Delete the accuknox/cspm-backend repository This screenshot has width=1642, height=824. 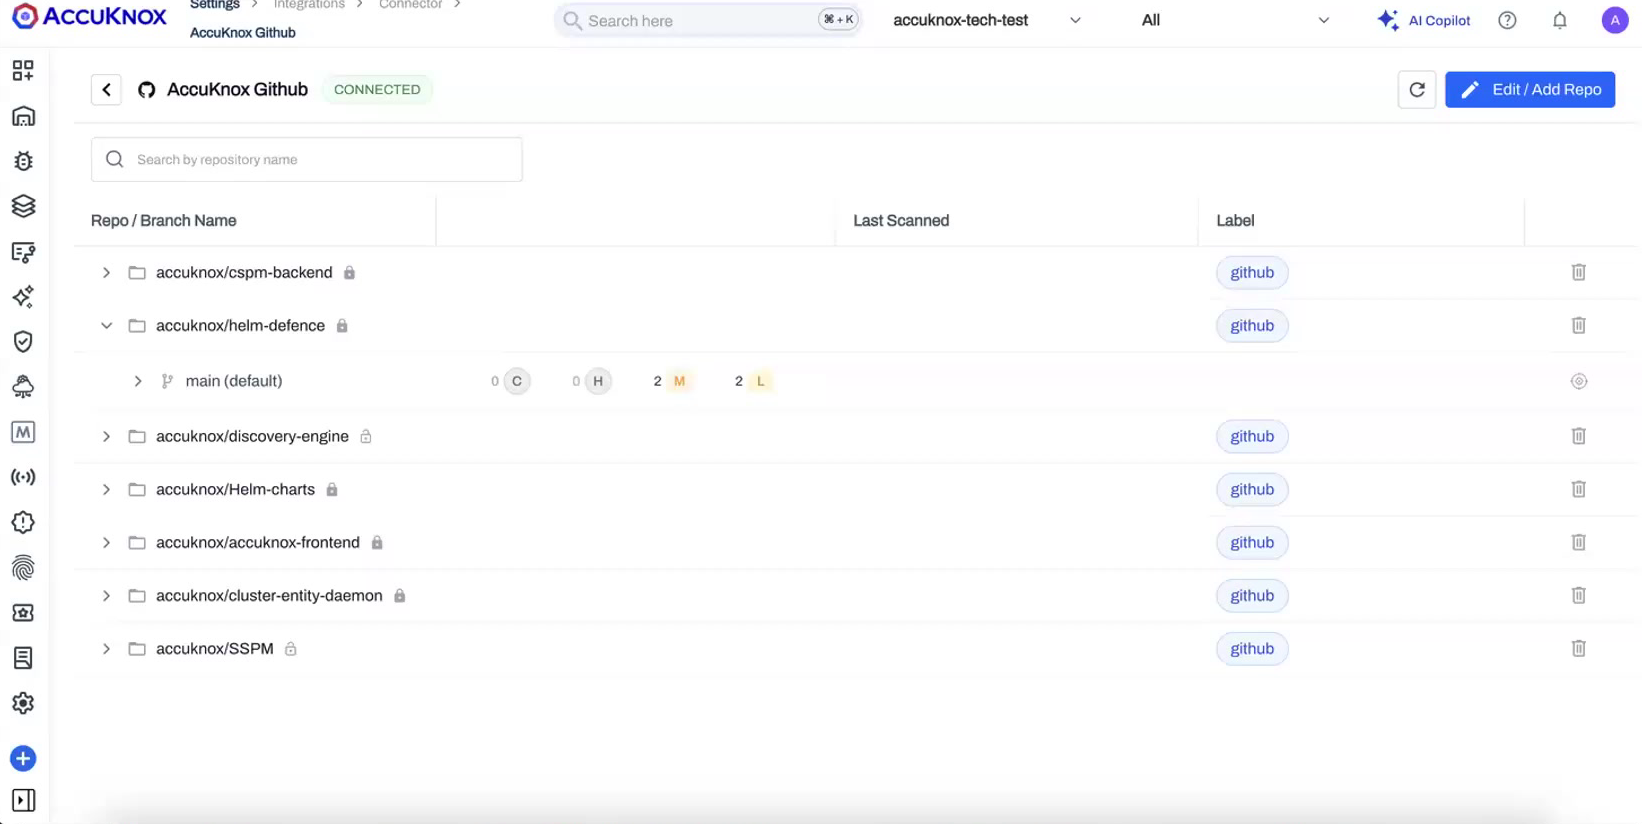(1579, 272)
